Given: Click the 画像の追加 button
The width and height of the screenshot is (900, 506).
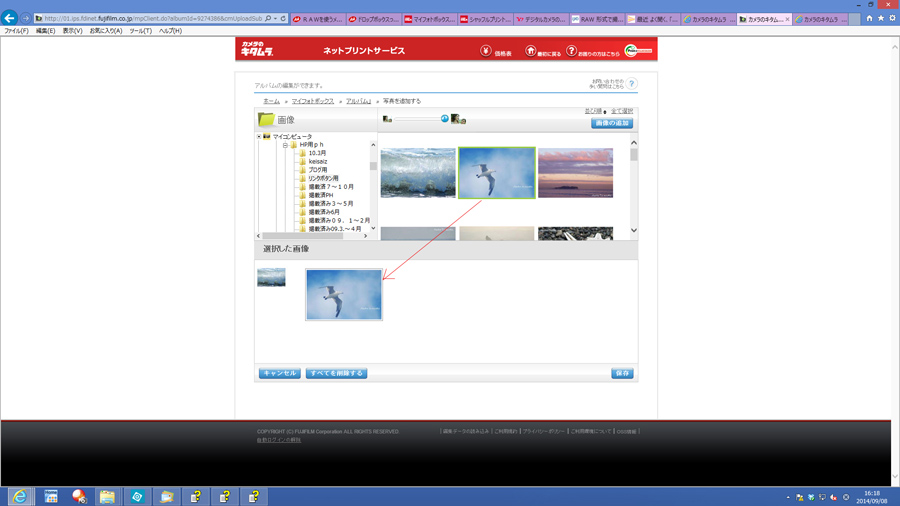Looking at the screenshot, I should [611, 123].
